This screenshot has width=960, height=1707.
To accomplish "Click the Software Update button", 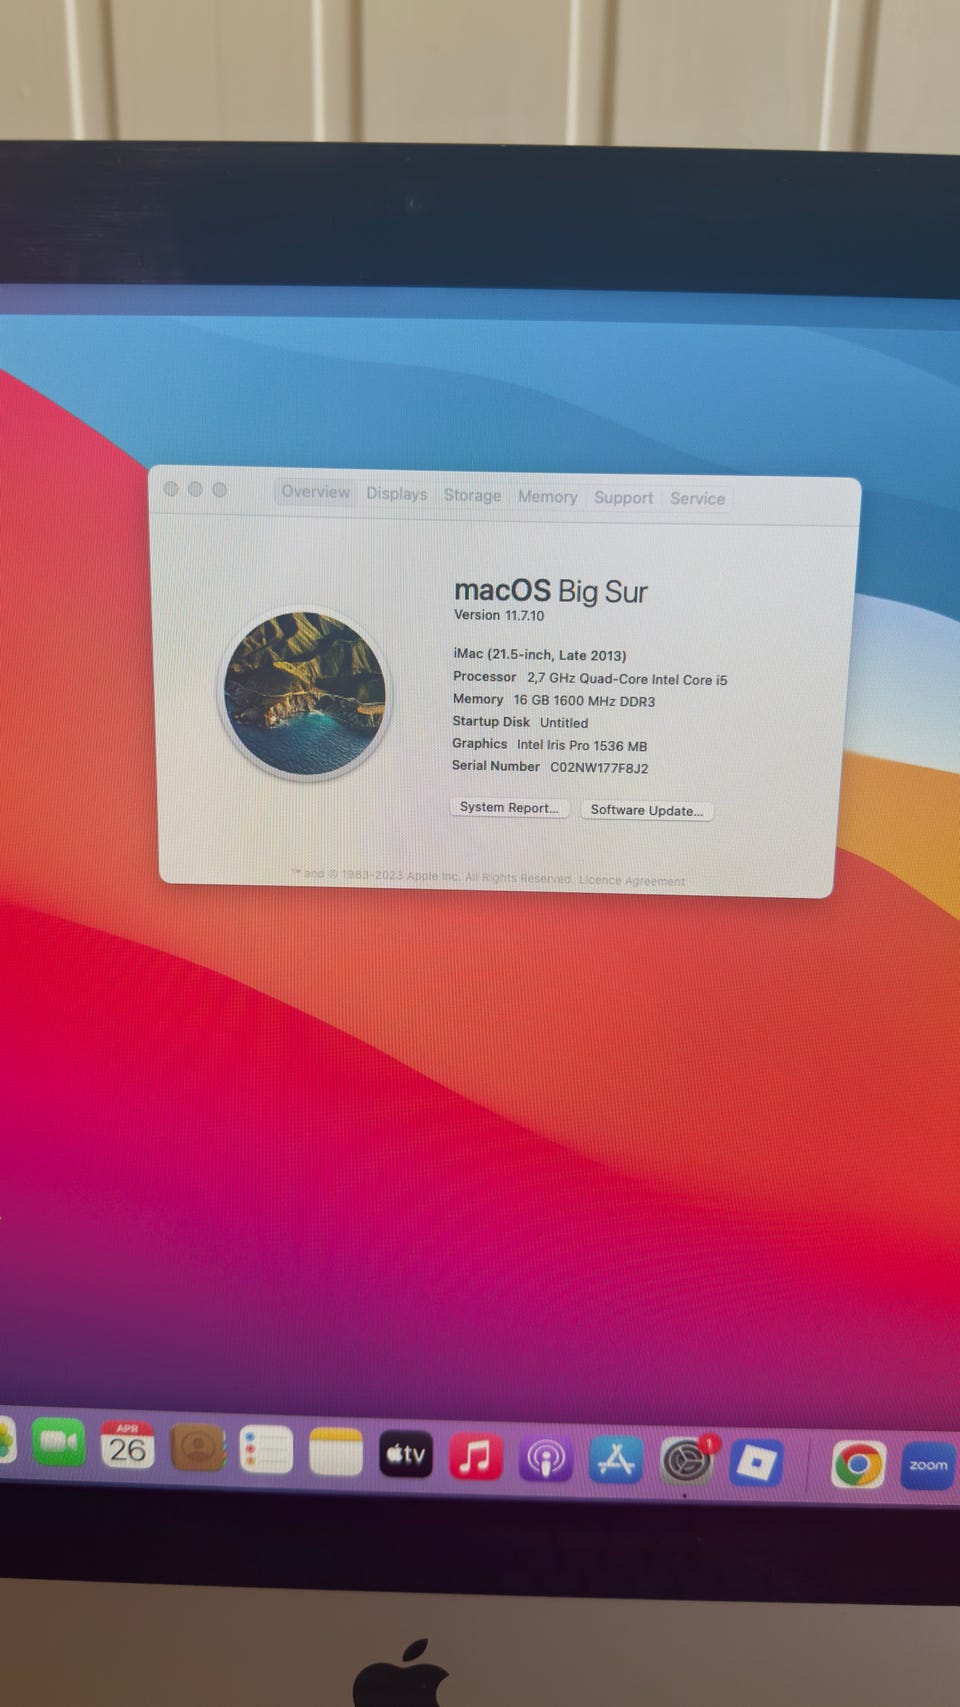I will 647,811.
